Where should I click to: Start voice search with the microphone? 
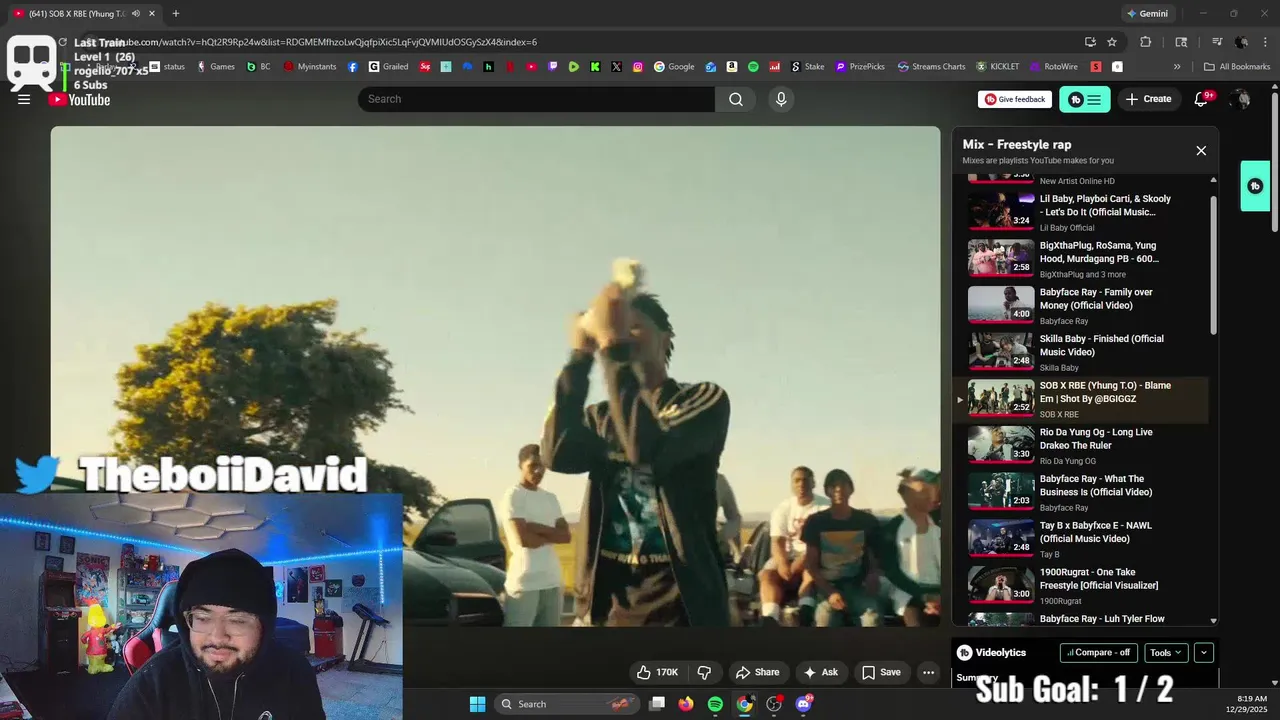click(781, 99)
